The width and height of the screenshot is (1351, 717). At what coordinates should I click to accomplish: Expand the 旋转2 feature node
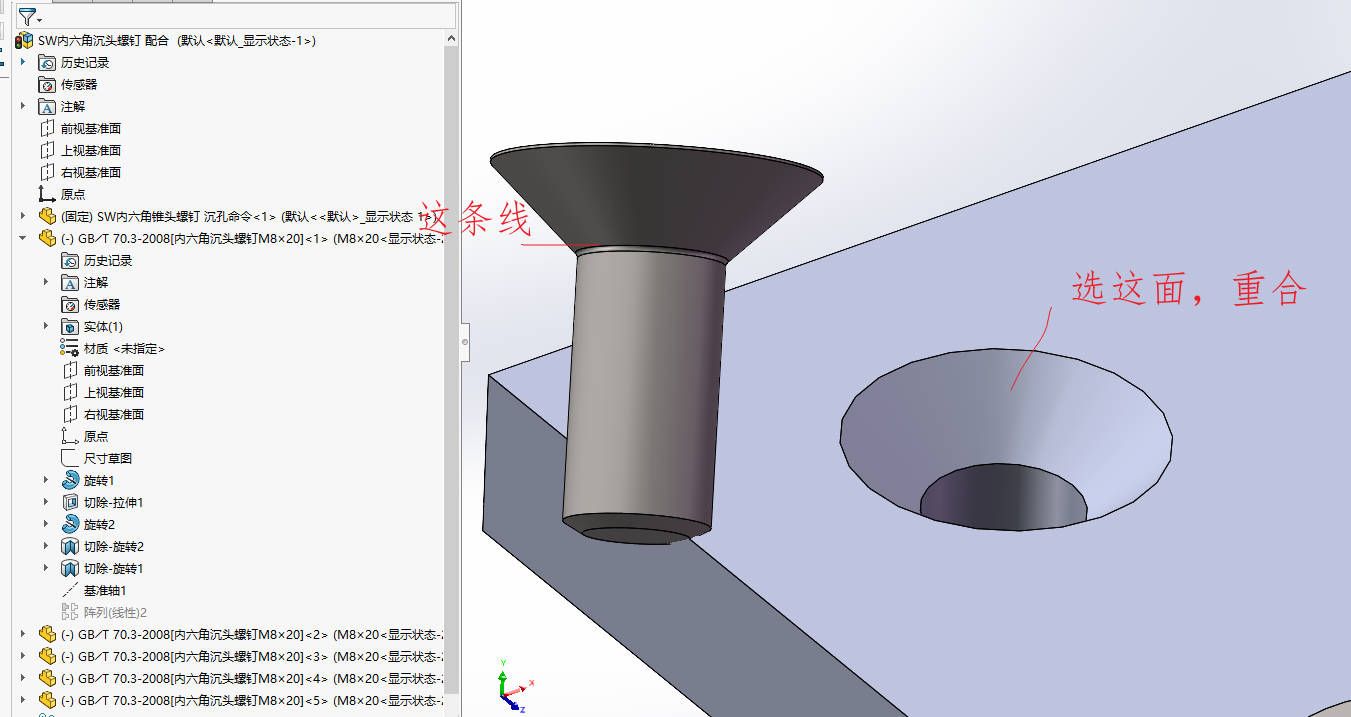tap(46, 525)
